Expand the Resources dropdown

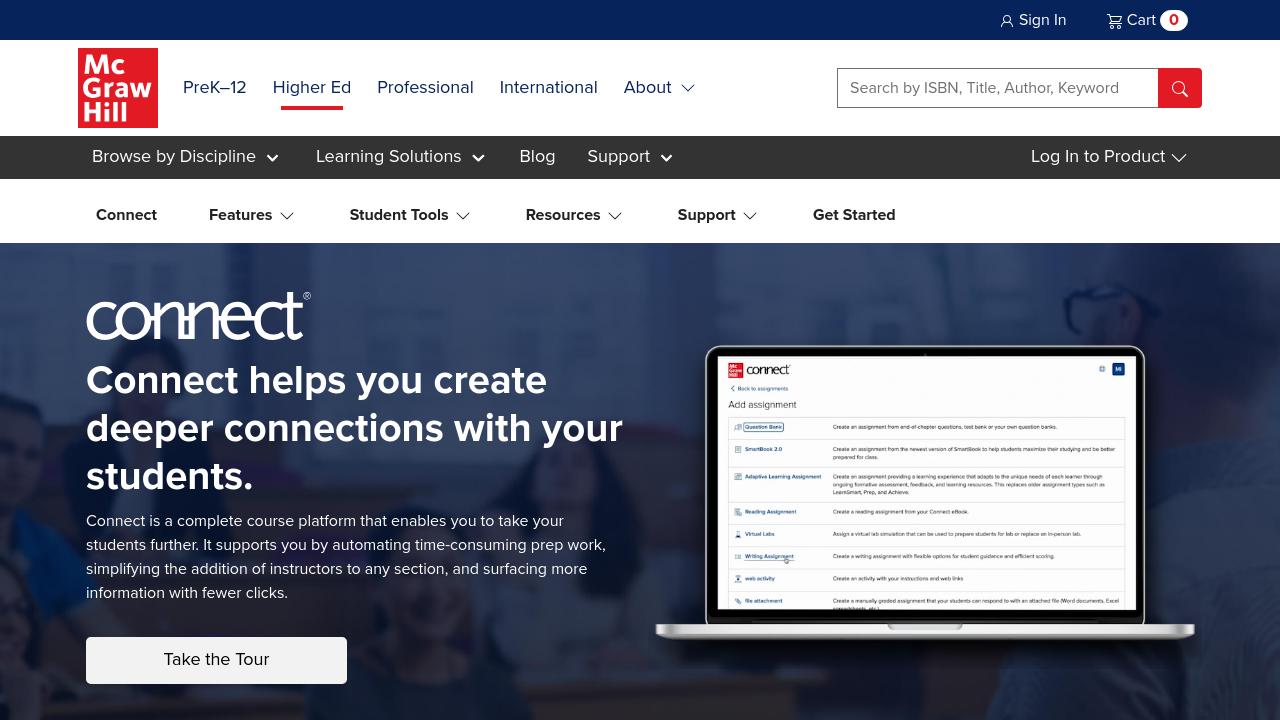pyautogui.click(x=573, y=215)
